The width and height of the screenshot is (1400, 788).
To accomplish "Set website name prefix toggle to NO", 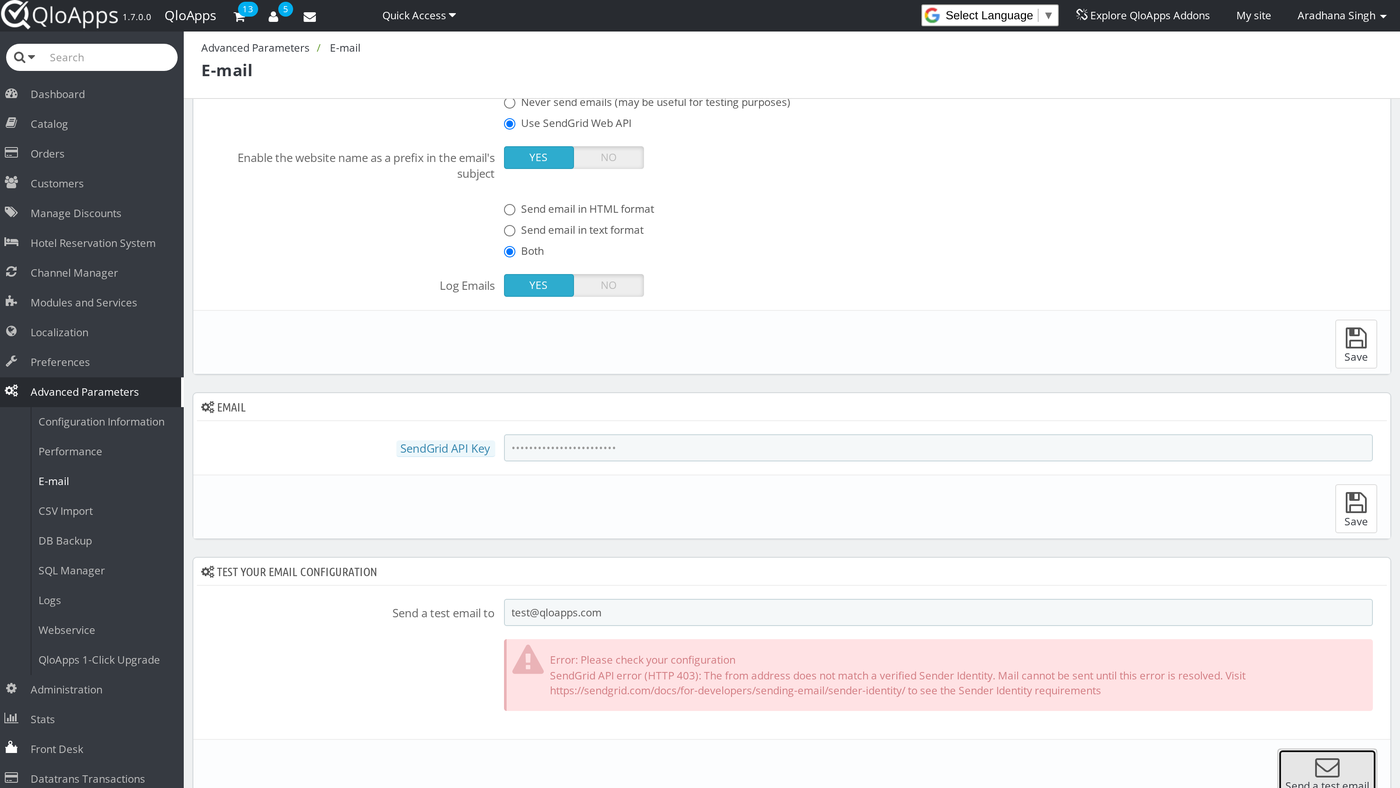I will pyautogui.click(x=608, y=158).
